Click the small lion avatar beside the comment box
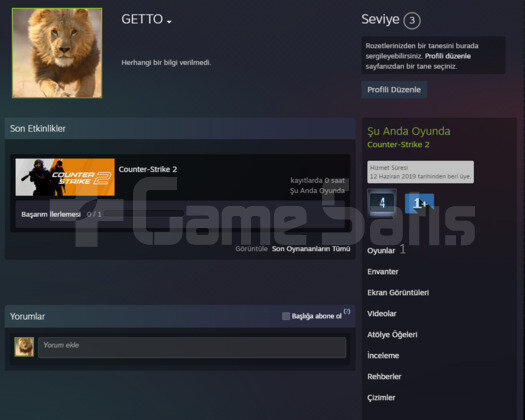Viewport: 525px width, 420px height. (24, 347)
